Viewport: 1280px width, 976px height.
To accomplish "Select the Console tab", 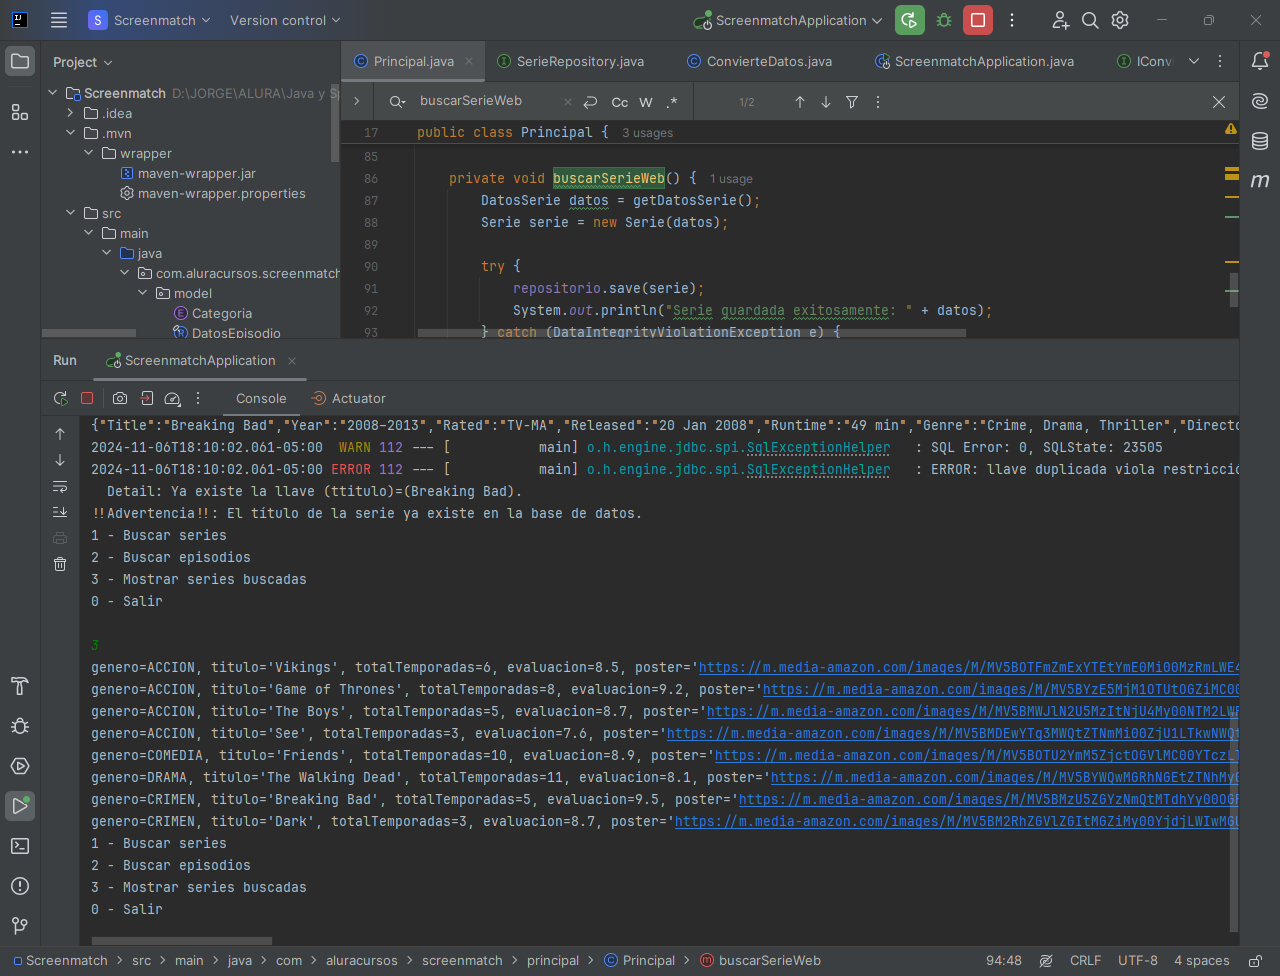I will (x=261, y=398).
